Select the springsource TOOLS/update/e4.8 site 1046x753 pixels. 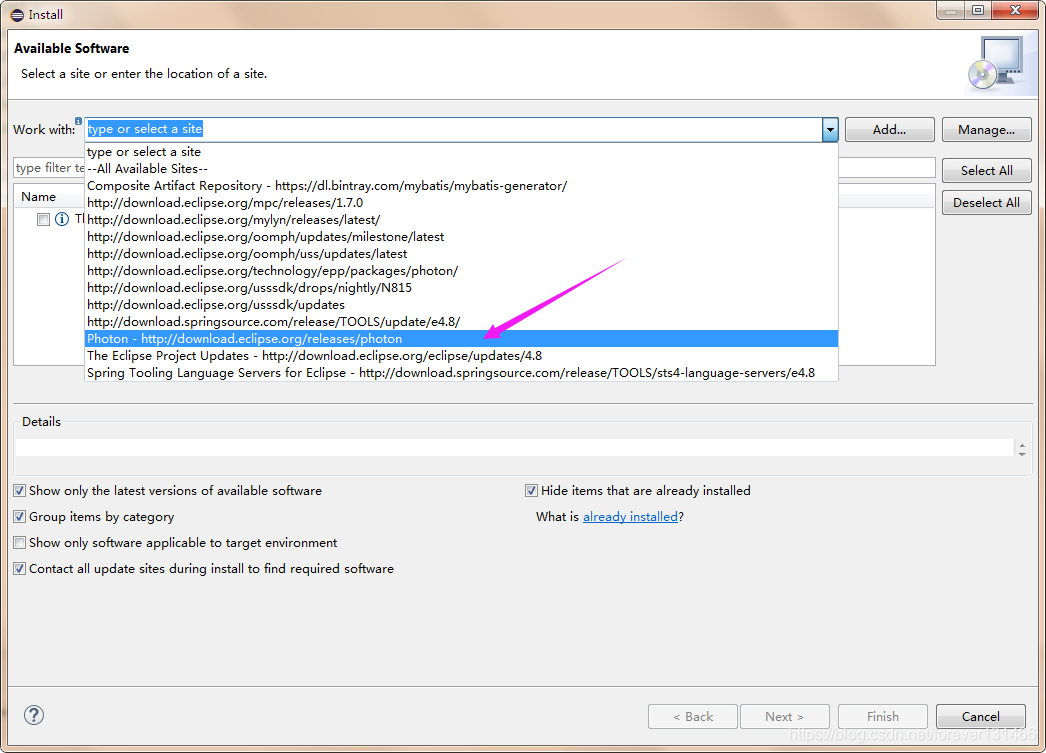pyautogui.click(x=461, y=322)
